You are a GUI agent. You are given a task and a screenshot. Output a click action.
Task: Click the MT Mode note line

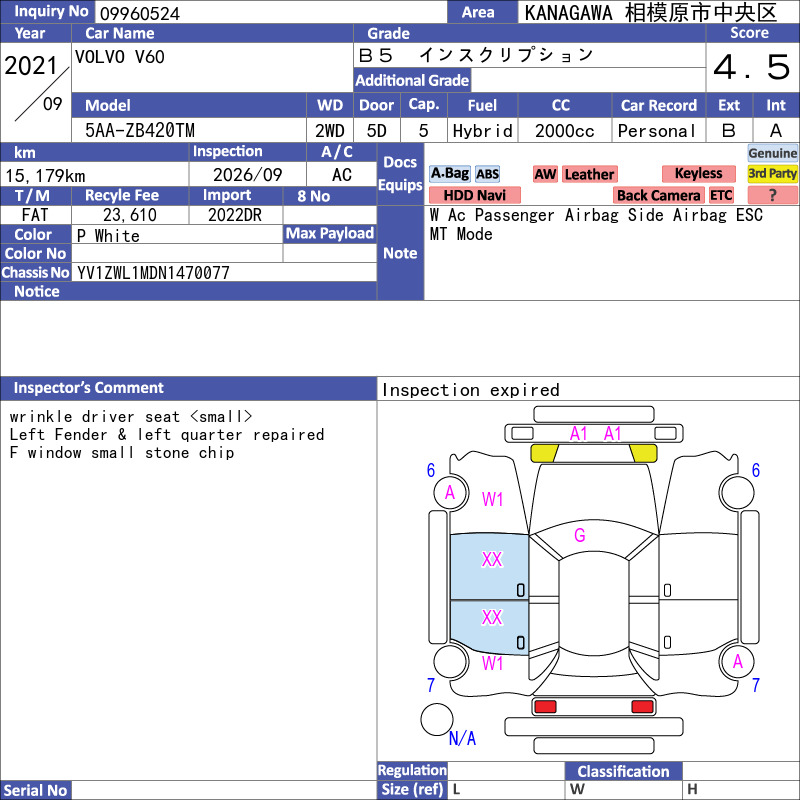point(461,234)
